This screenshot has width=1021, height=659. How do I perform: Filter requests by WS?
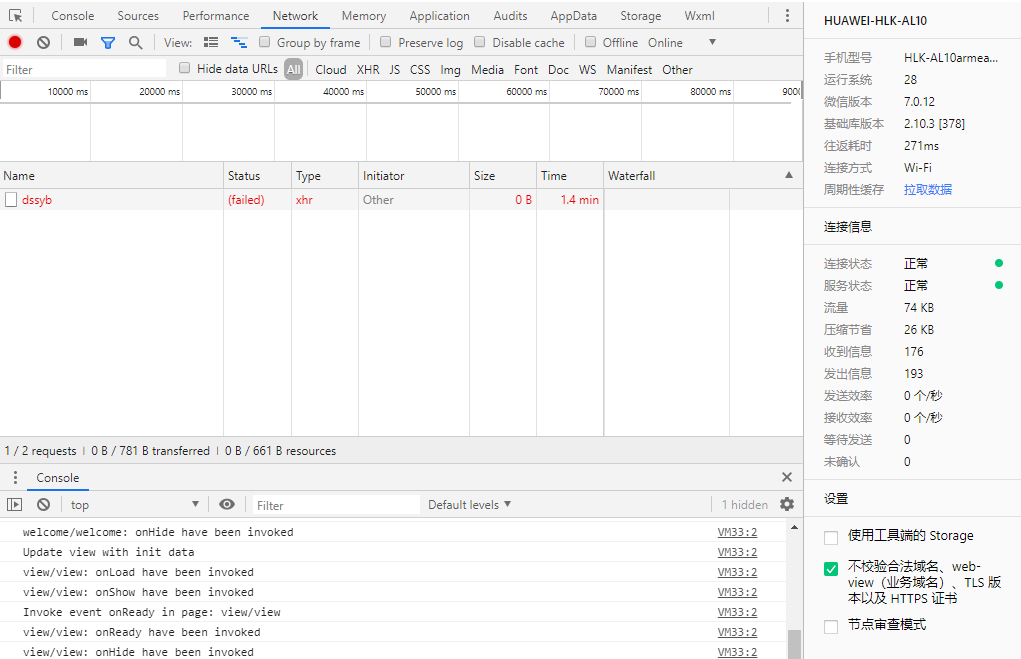[587, 69]
